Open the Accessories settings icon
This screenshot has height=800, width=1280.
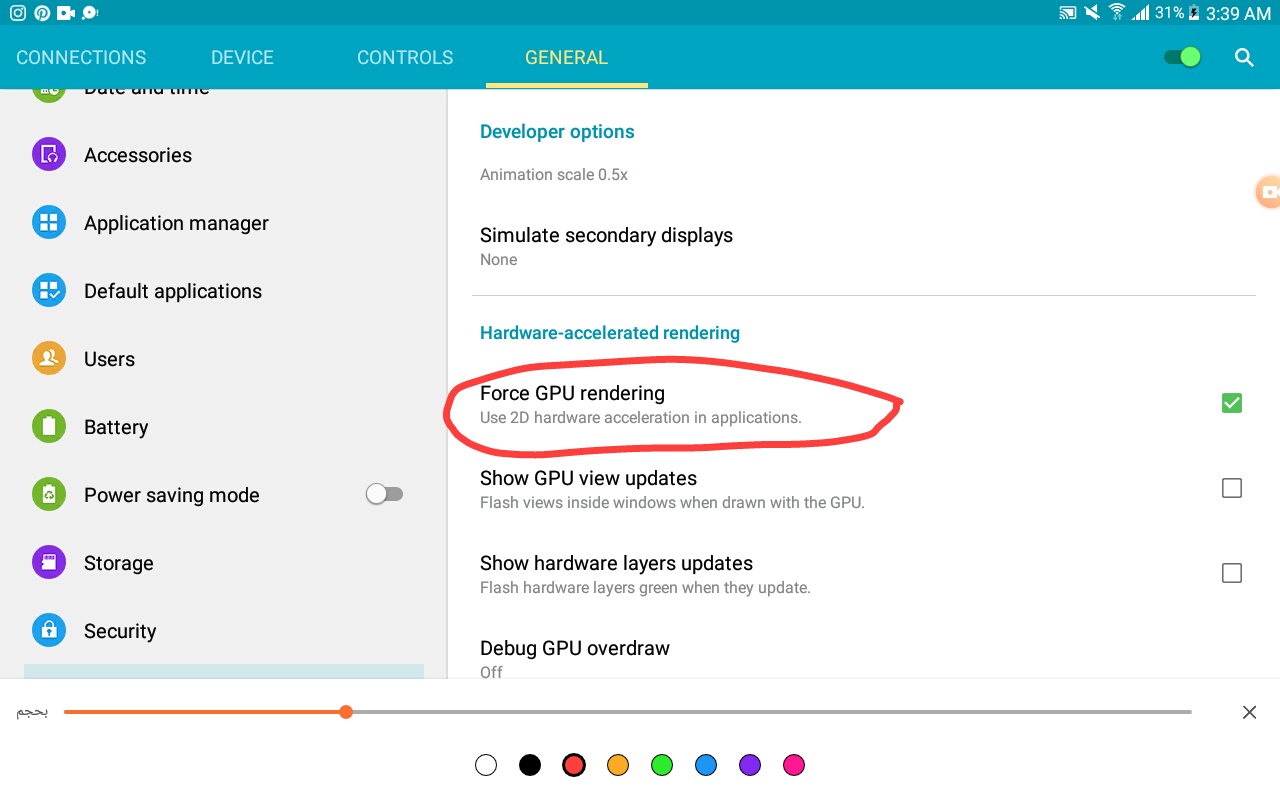coord(49,155)
